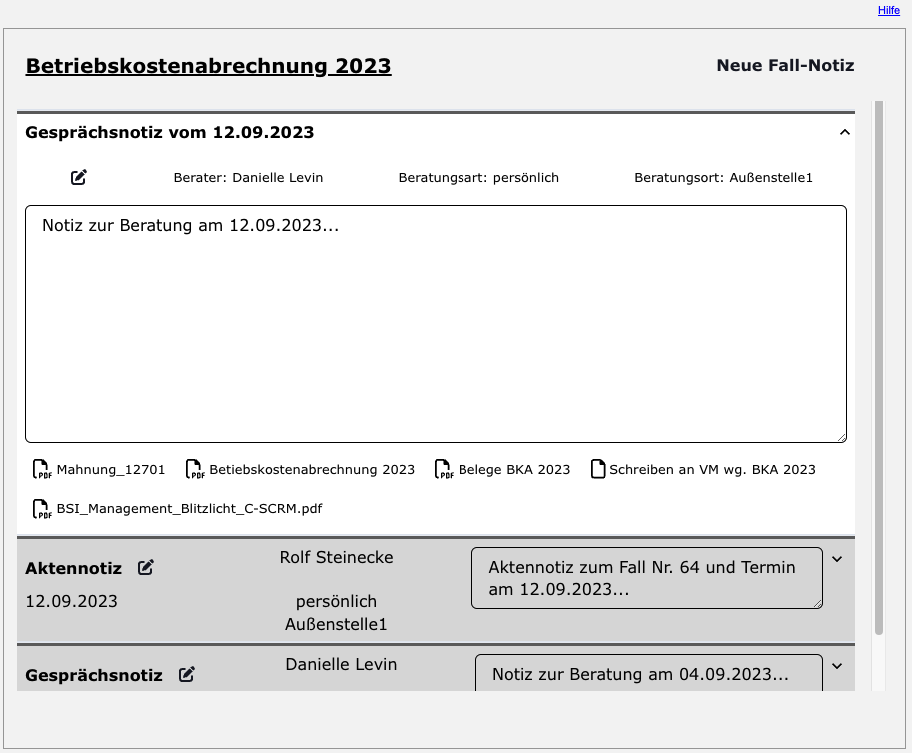
Task: Click the name Rolf Steinecke
Action: [336, 557]
